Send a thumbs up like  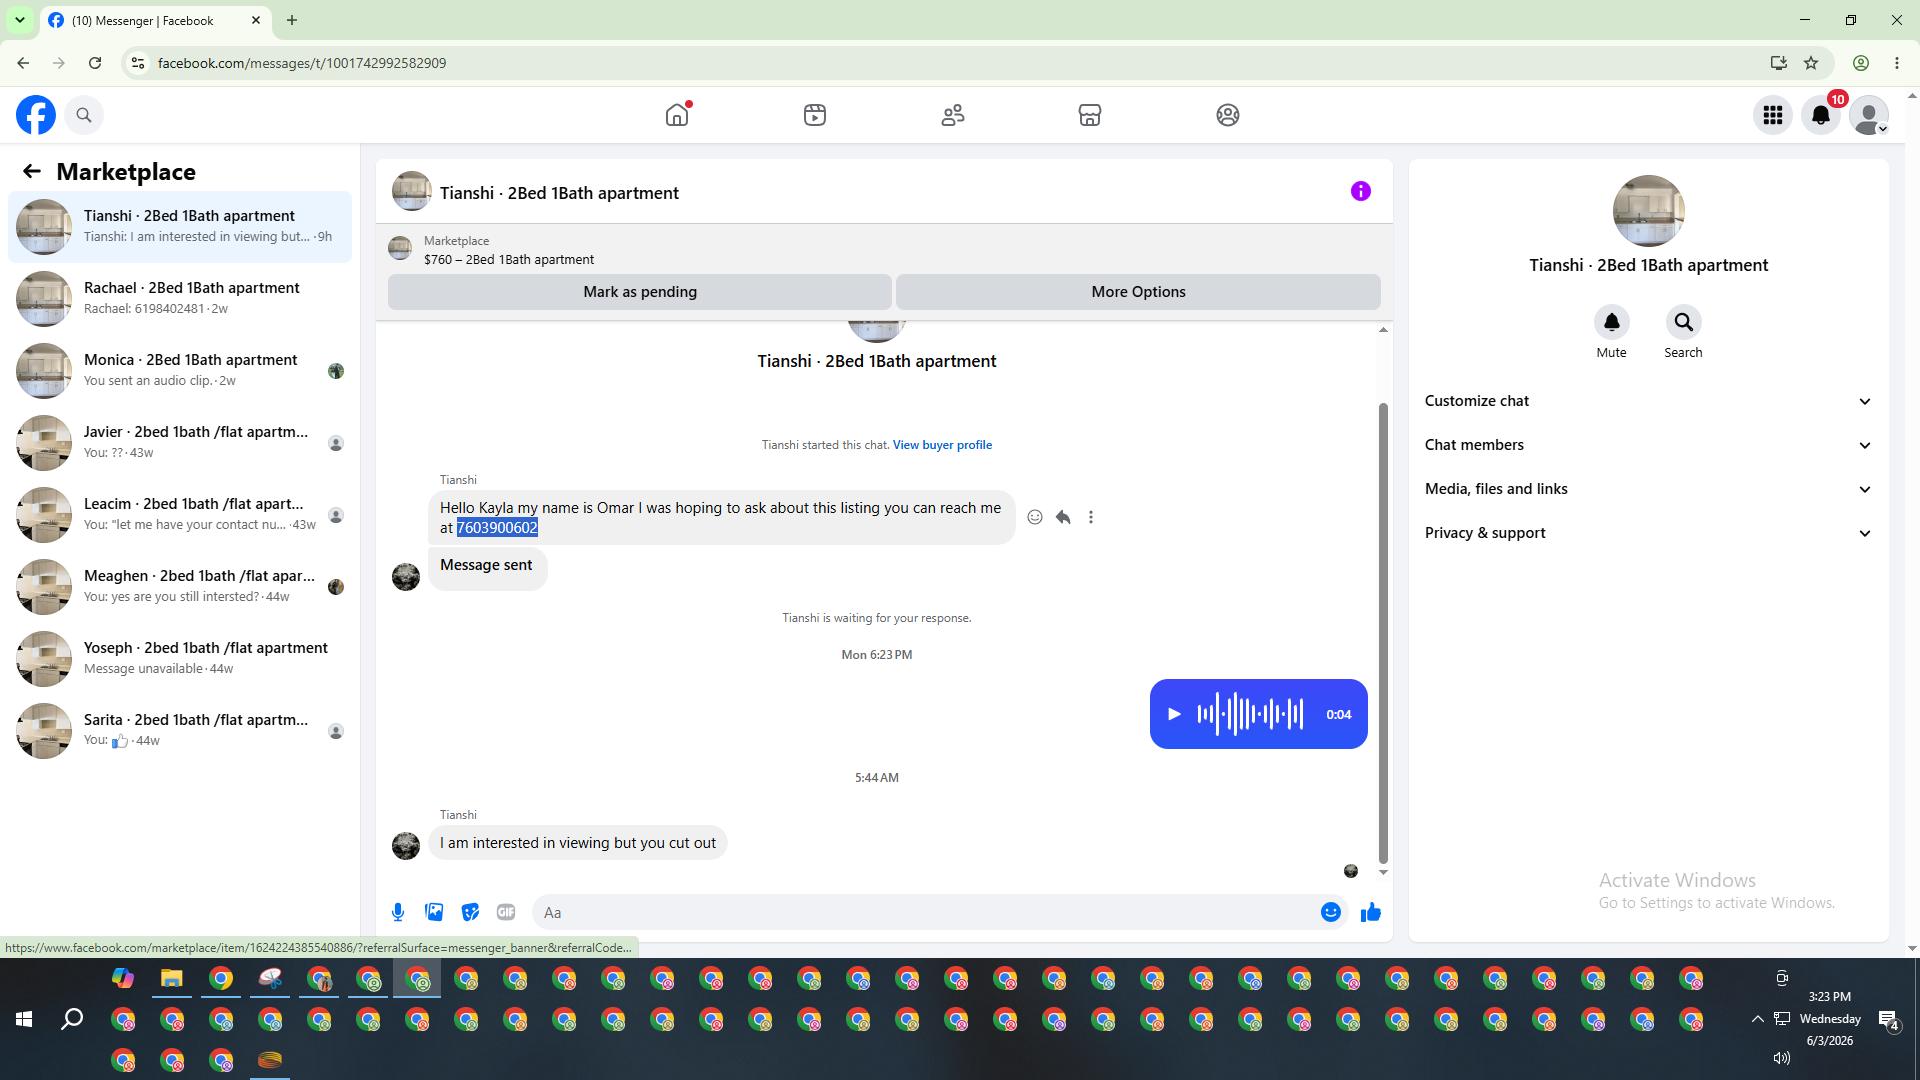coord(1371,912)
